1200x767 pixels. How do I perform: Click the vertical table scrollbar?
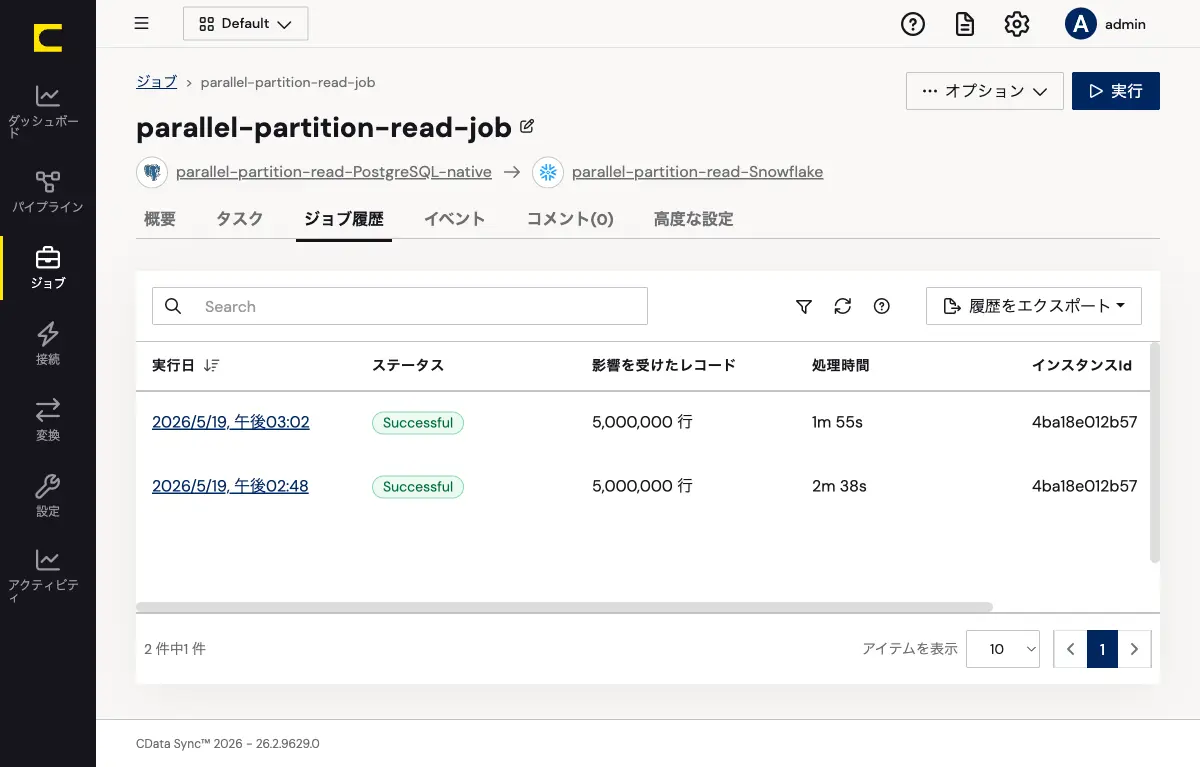[x=1155, y=452]
